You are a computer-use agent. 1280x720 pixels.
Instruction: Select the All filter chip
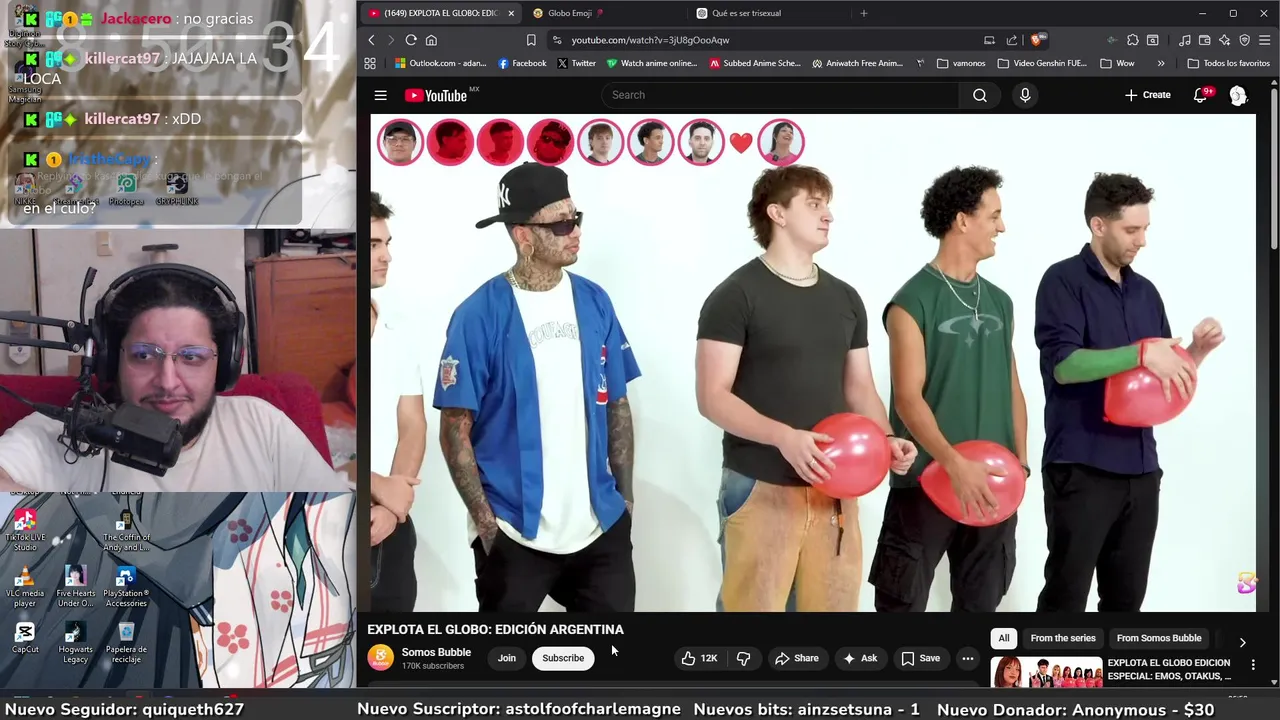[x=1004, y=638]
